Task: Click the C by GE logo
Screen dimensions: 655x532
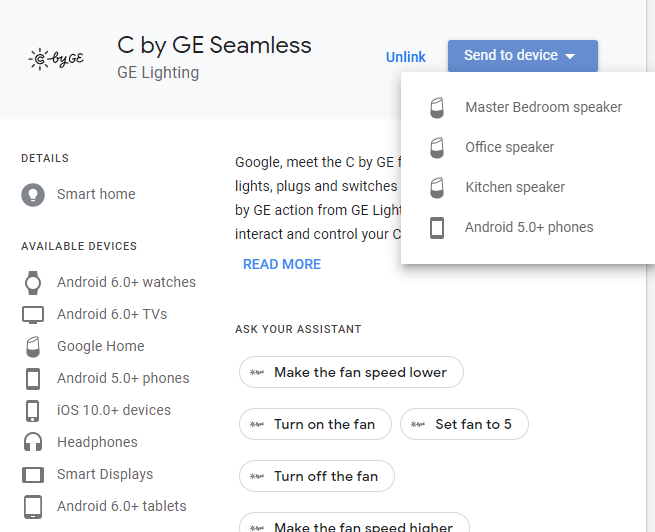Action: pyautogui.click(x=56, y=59)
